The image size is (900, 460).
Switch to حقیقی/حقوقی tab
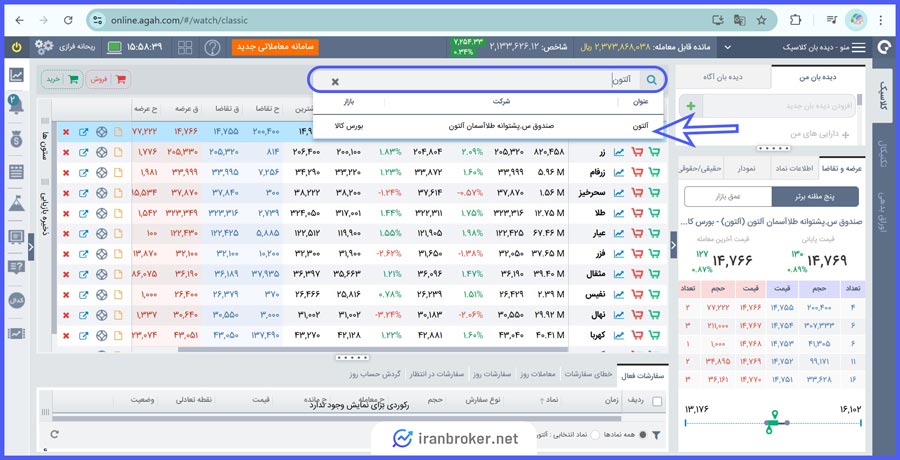click(x=700, y=168)
